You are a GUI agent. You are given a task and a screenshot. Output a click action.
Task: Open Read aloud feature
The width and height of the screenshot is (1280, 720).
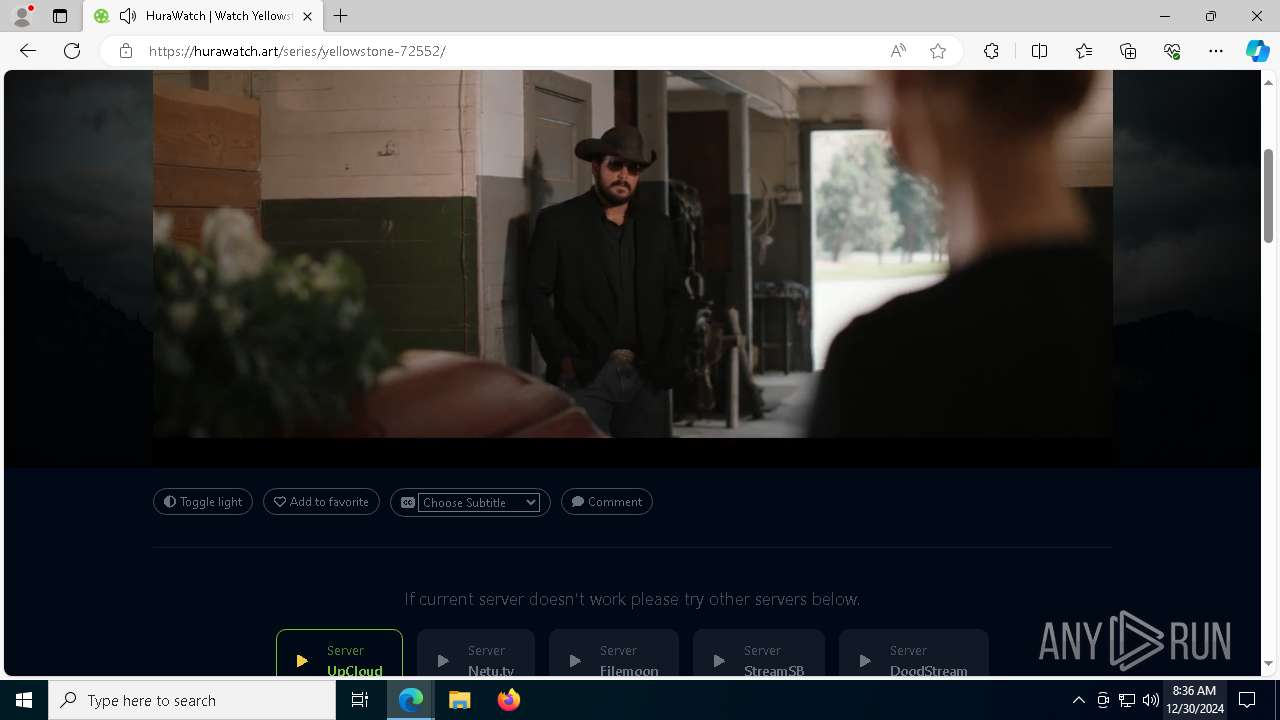point(898,51)
